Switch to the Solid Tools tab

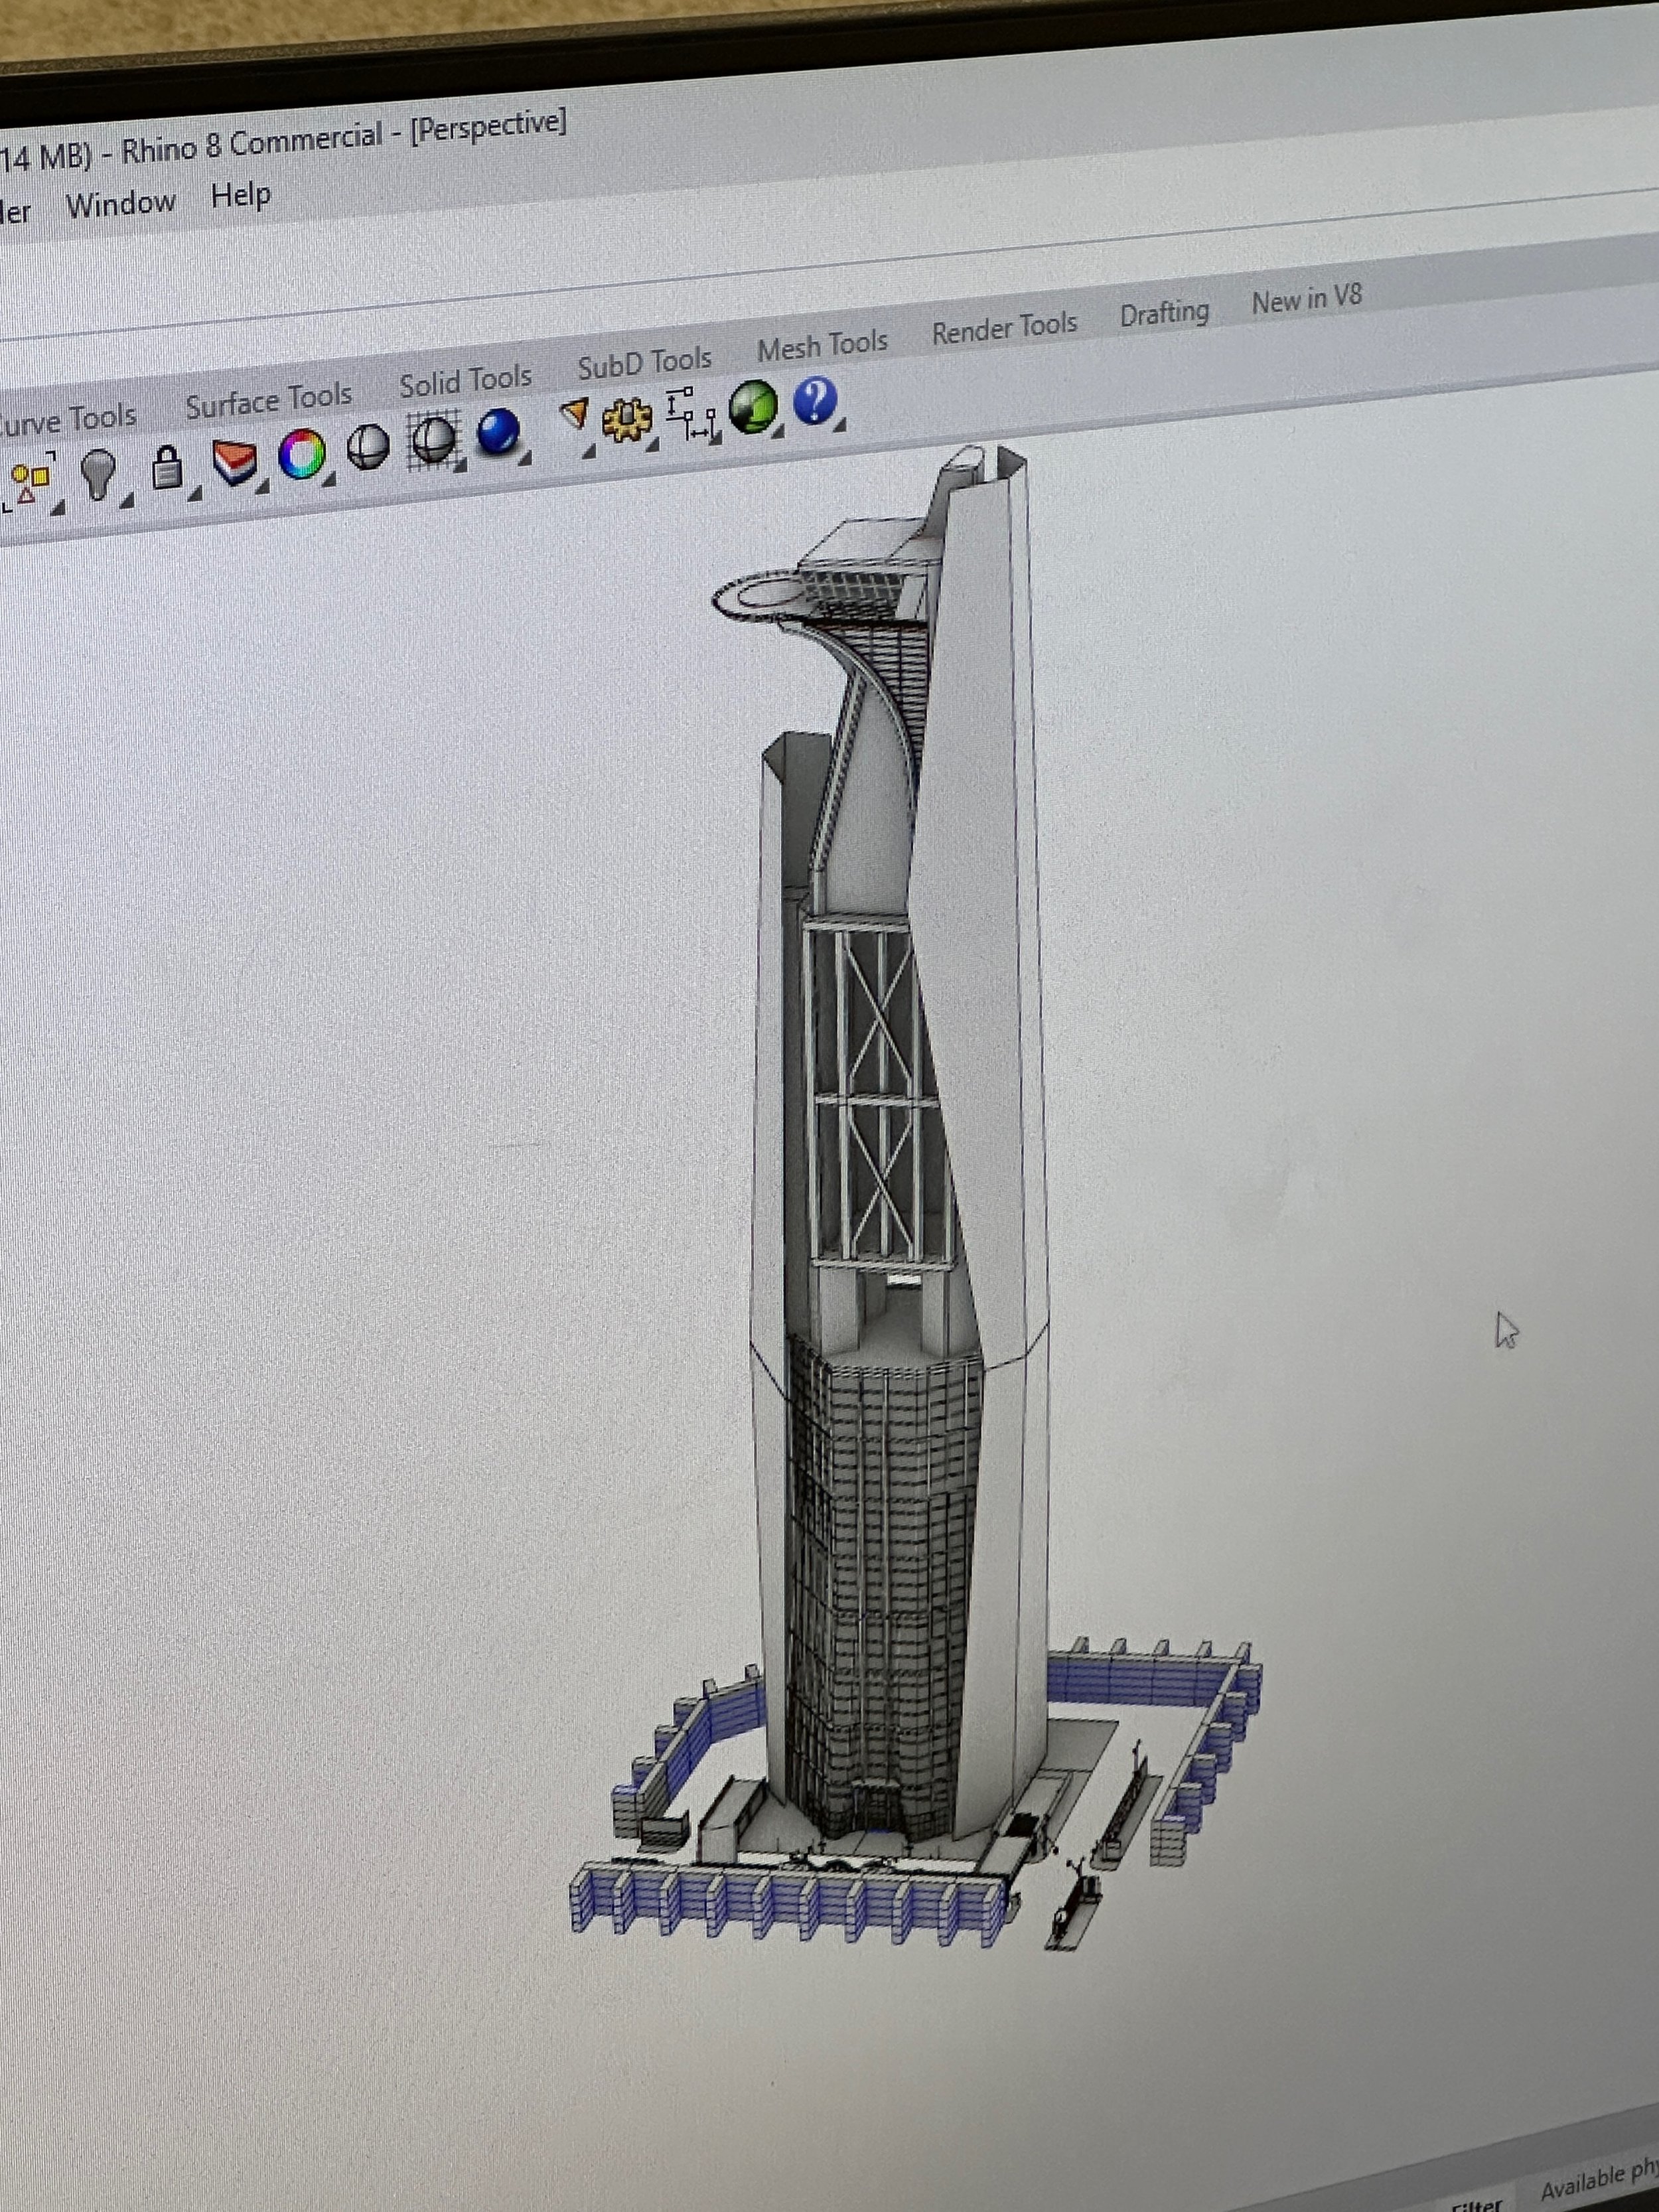pos(465,380)
